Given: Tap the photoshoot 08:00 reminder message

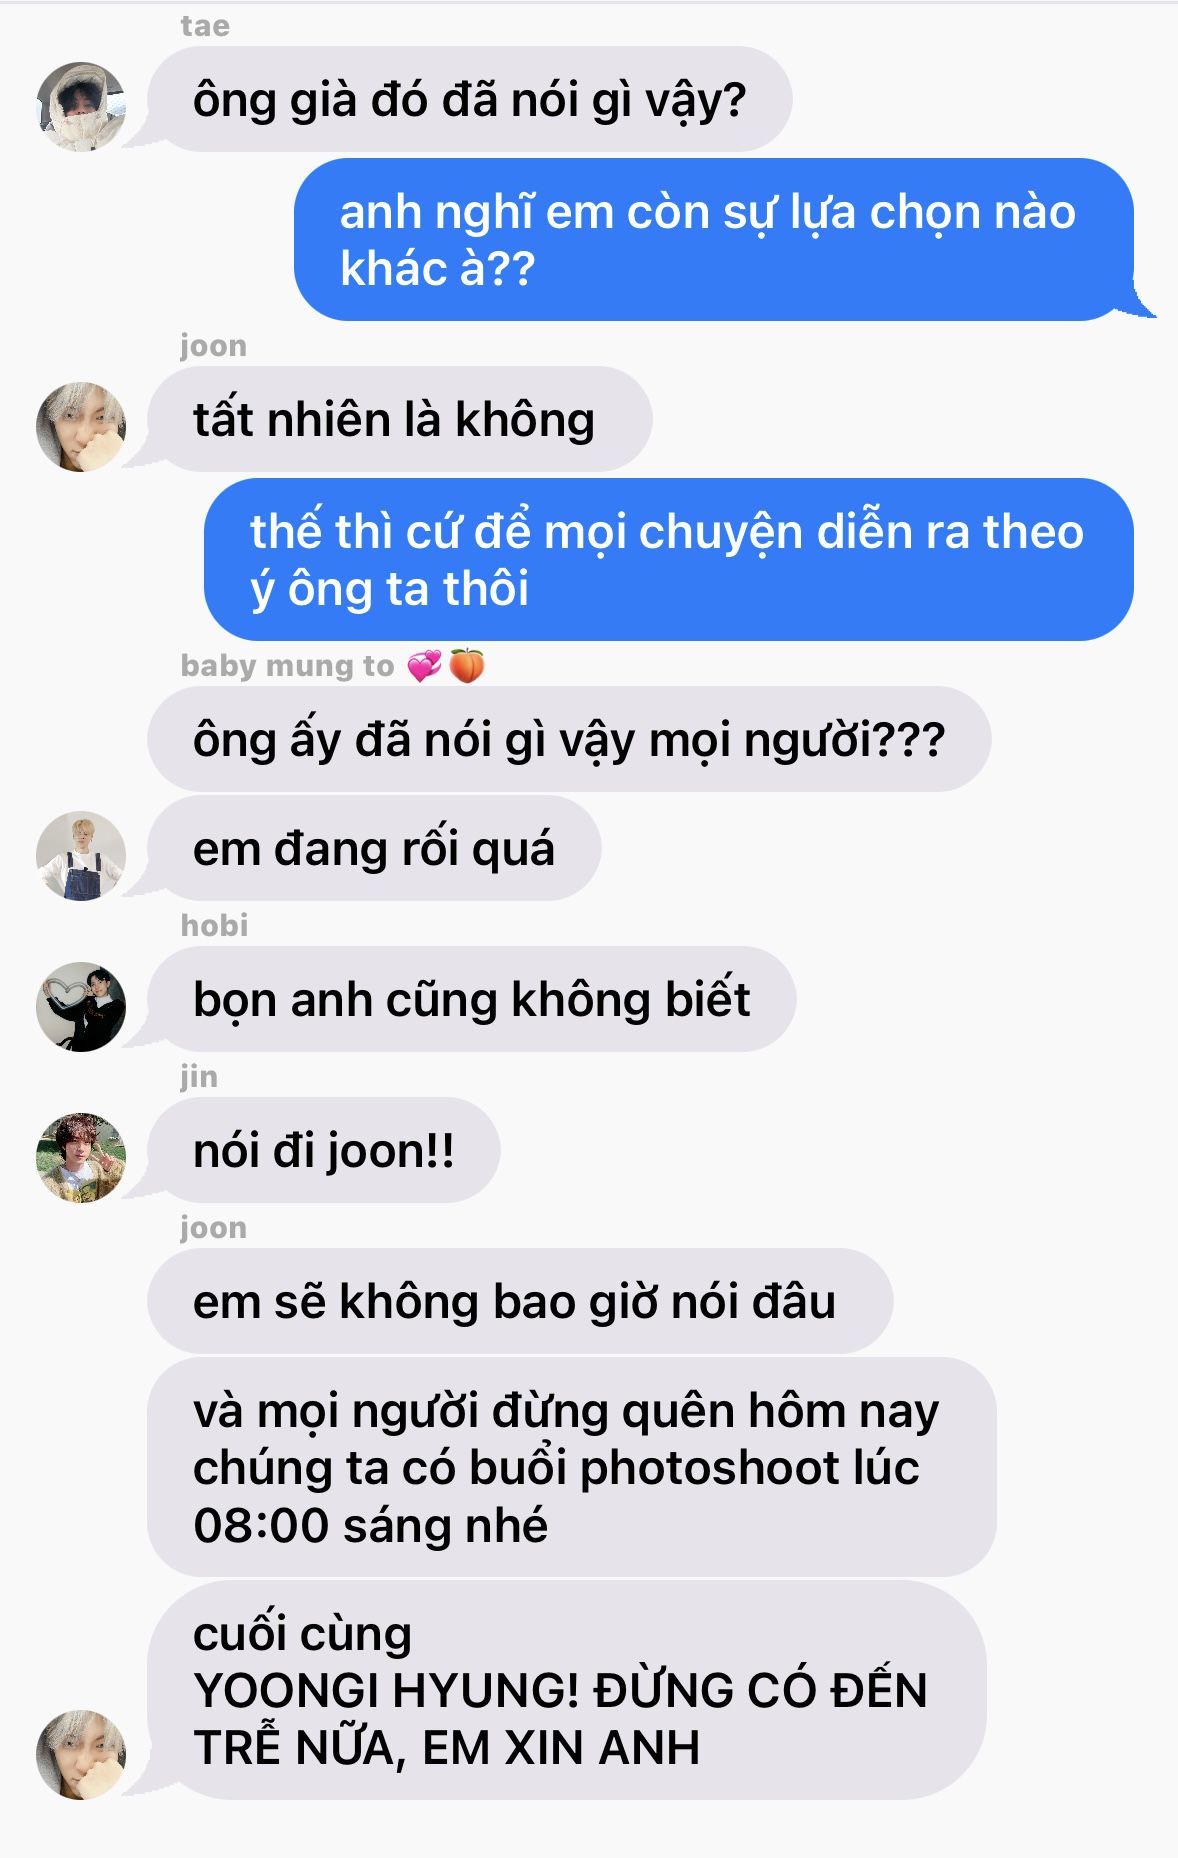Looking at the screenshot, I should [572, 1467].
